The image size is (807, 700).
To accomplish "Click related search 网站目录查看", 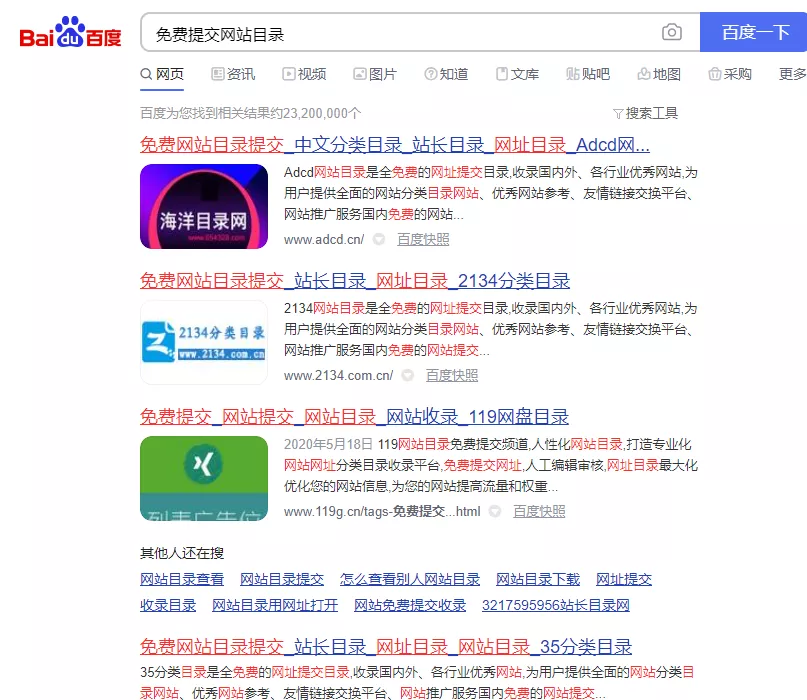I will coord(183,578).
